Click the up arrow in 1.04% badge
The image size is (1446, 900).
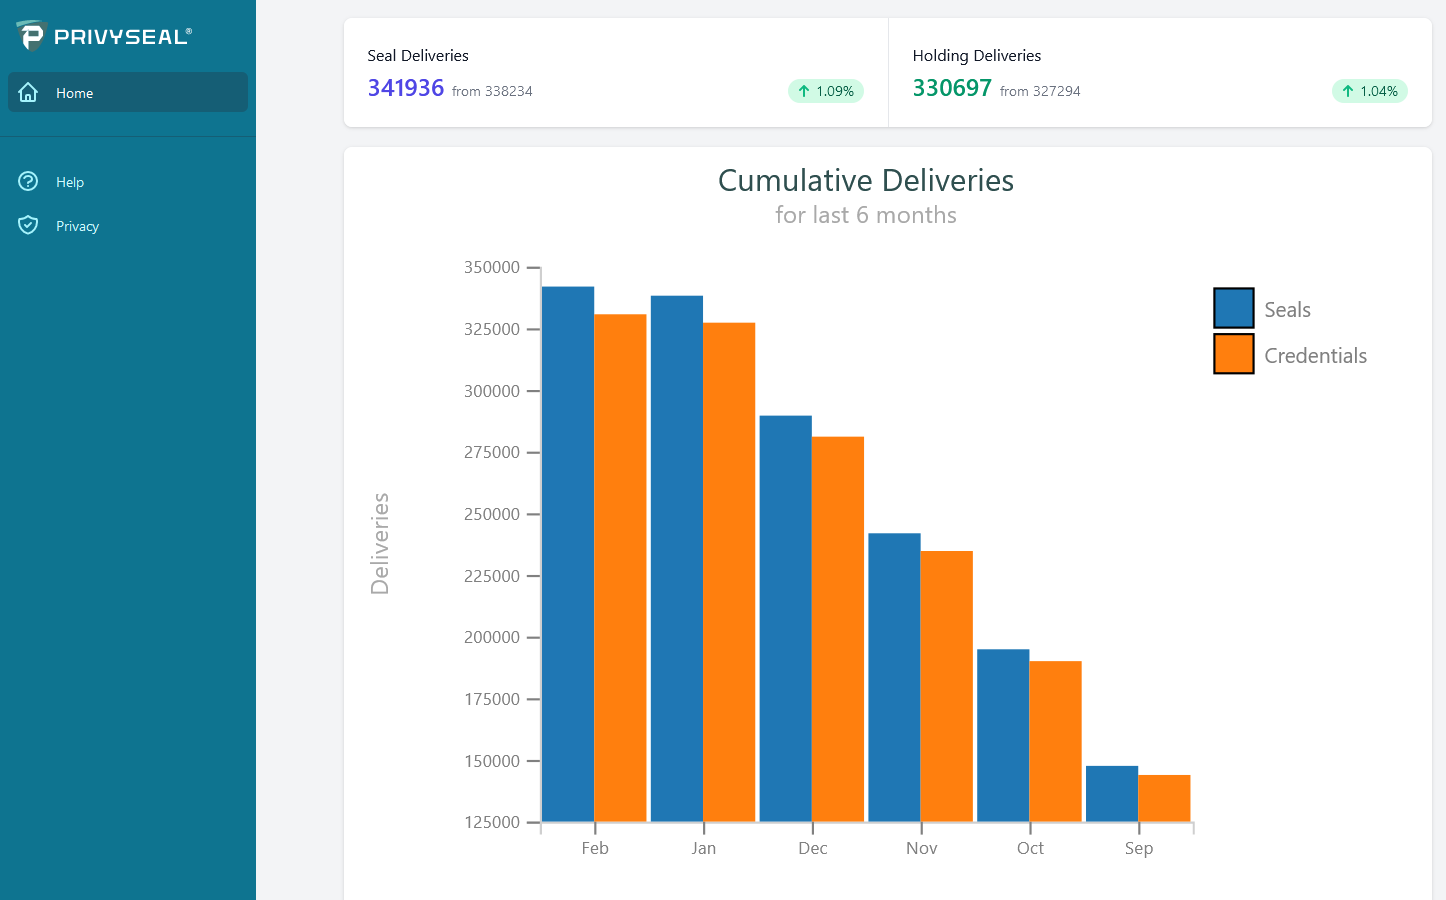pyautogui.click(x=1348, y=91)
